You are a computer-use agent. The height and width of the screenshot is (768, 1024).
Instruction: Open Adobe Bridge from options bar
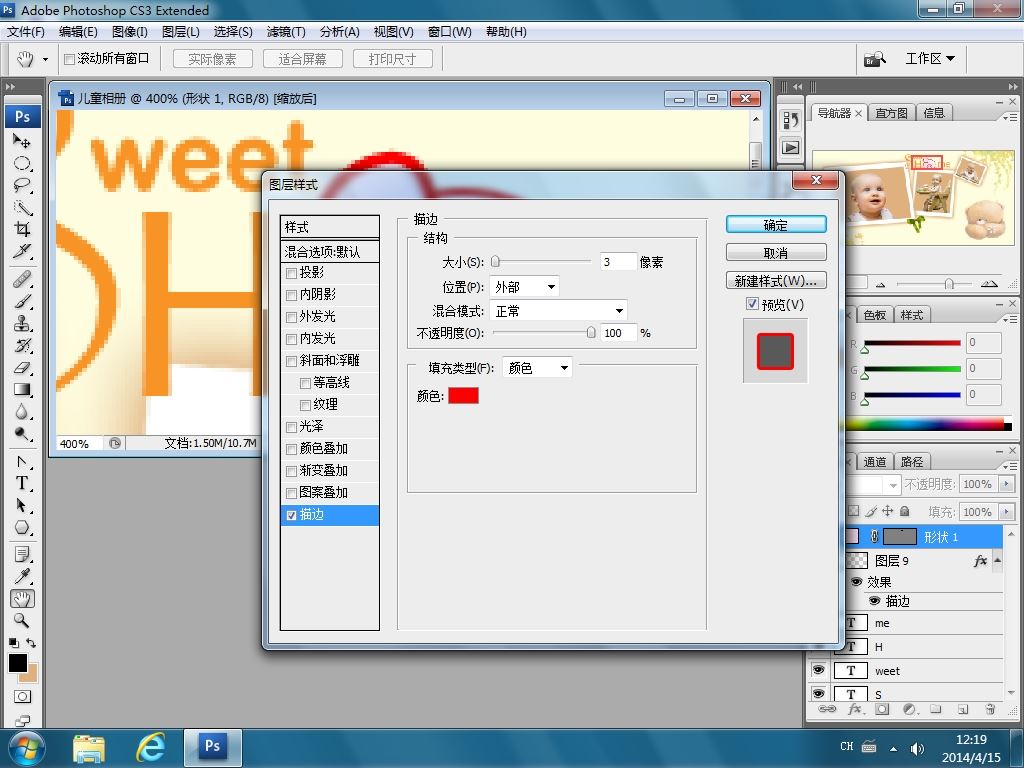coord(874,59)
